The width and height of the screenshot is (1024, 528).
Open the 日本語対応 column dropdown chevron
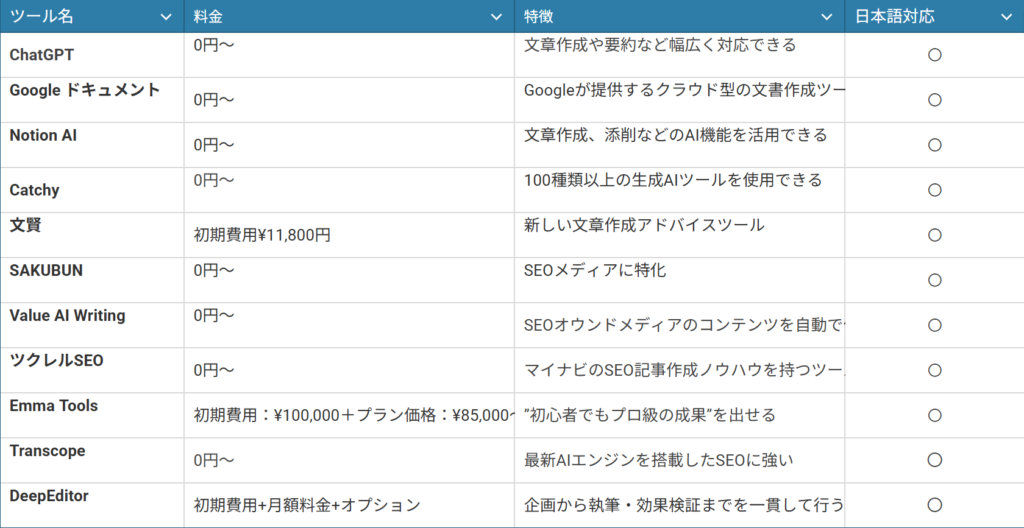tap(1006, 17)
